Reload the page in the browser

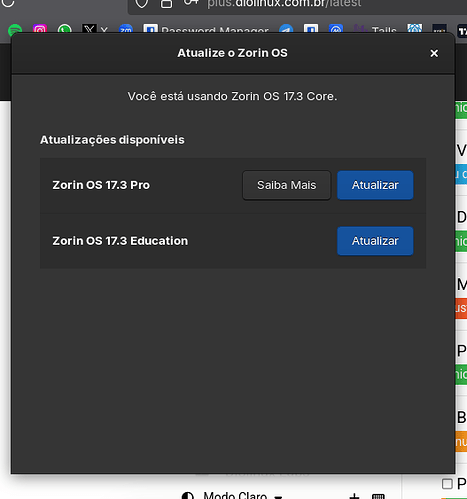pyautogui.click(x=8, y=3)
